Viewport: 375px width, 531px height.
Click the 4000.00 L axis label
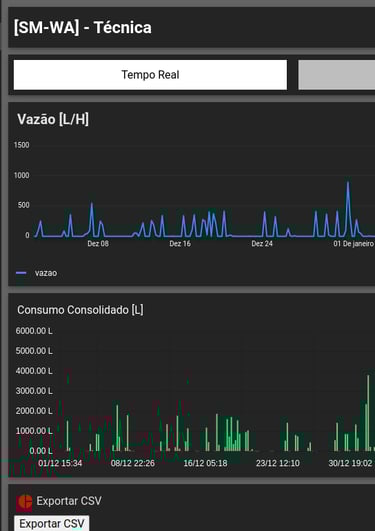34,371
